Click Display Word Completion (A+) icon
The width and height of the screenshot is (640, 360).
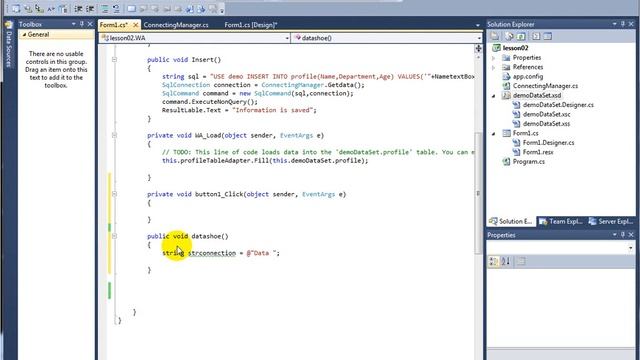pos(51,9)
